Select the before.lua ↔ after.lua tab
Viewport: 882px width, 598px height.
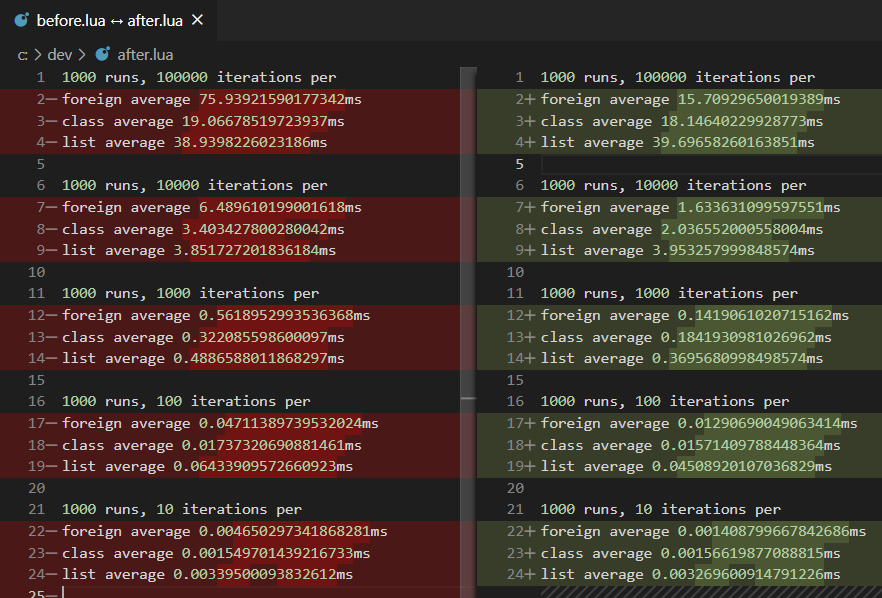click(108, 20)
